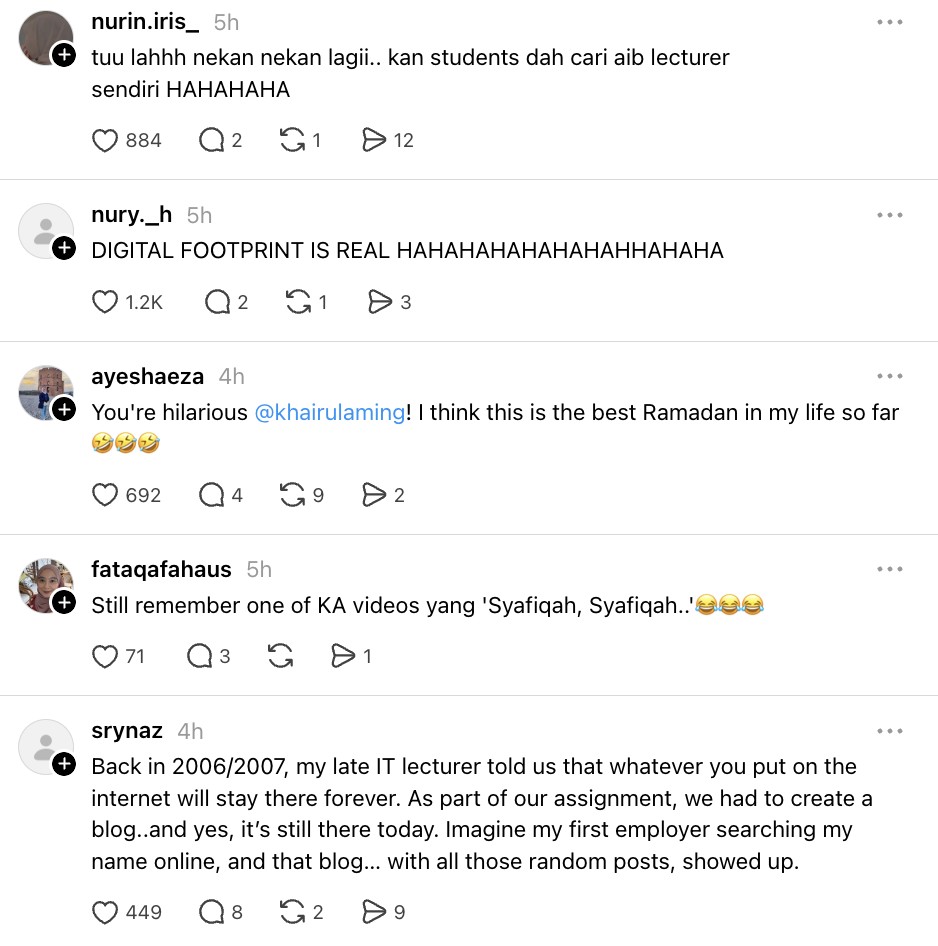Open more options for nury._h's comment
938x946 pixels.
(889, 215)
